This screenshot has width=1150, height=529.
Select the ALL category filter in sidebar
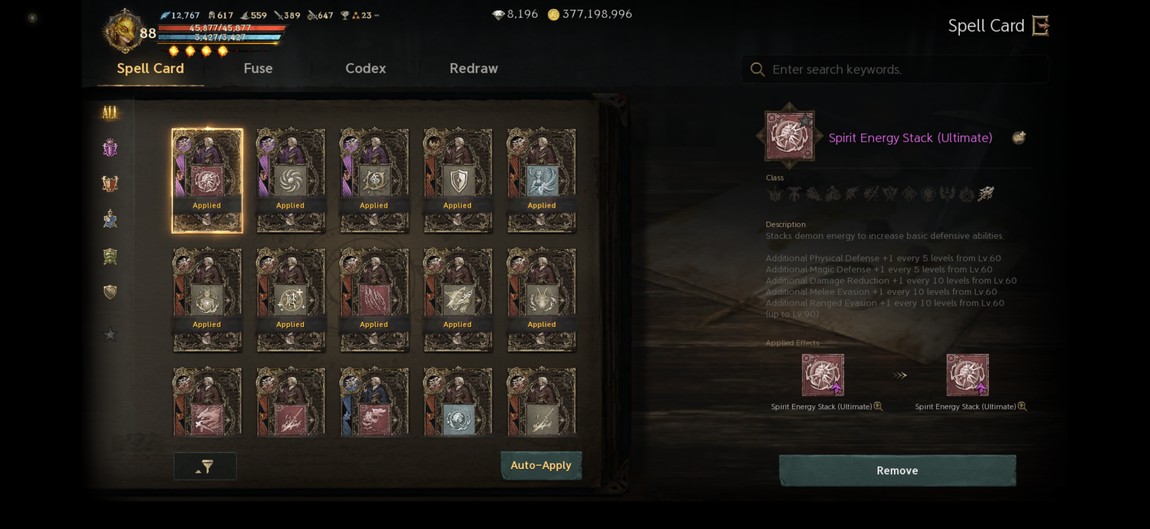(109, 112)
